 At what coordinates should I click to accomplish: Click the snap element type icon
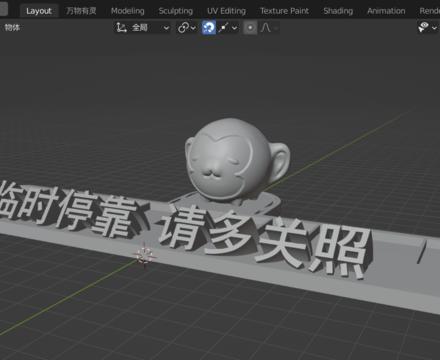click(x=224, y=27)
